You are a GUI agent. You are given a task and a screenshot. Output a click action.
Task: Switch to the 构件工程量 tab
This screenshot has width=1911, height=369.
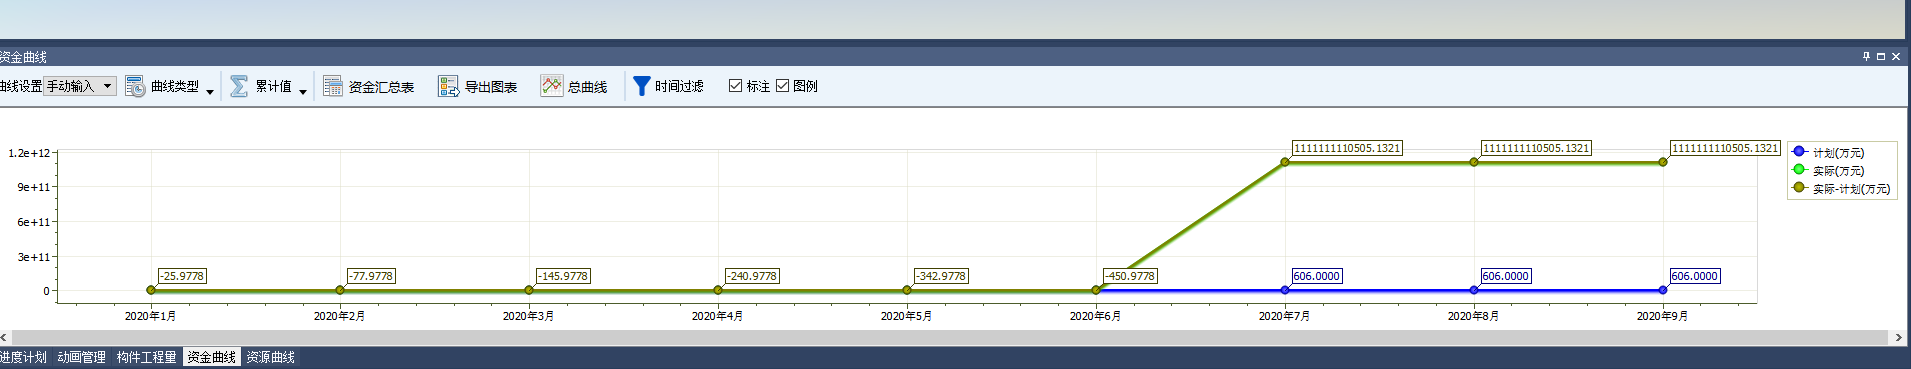(146, 357)
